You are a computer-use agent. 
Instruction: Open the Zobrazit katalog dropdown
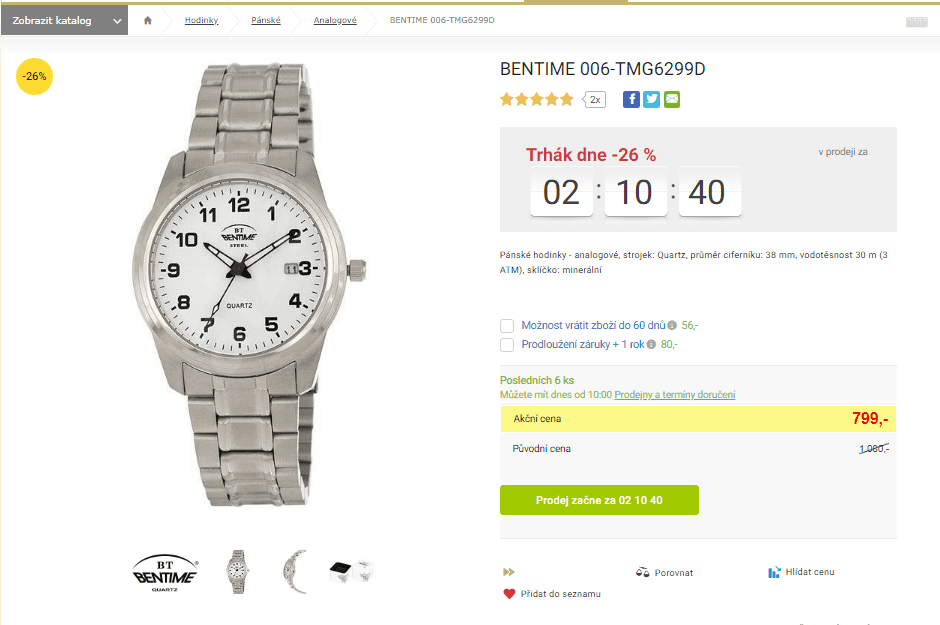click(60, 19)
